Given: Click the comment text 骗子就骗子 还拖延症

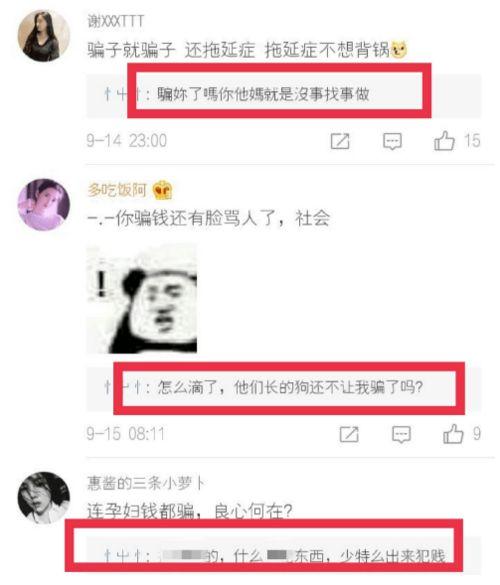Looking at the screenshot, I should (171, 50).
